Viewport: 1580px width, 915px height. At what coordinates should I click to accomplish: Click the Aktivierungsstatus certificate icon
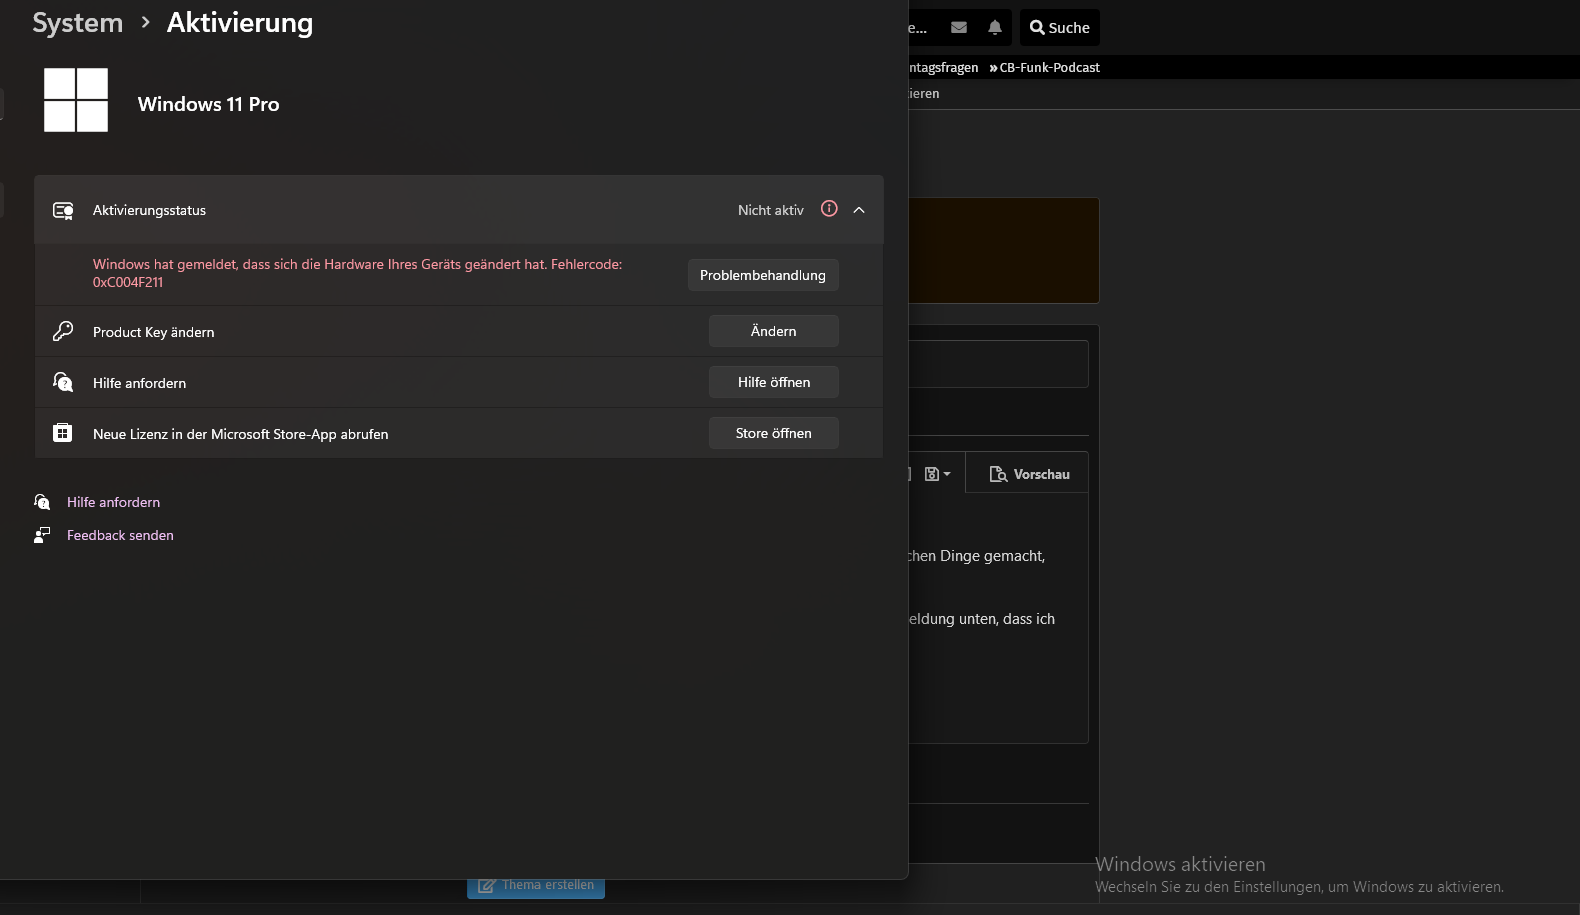[63, 210]
